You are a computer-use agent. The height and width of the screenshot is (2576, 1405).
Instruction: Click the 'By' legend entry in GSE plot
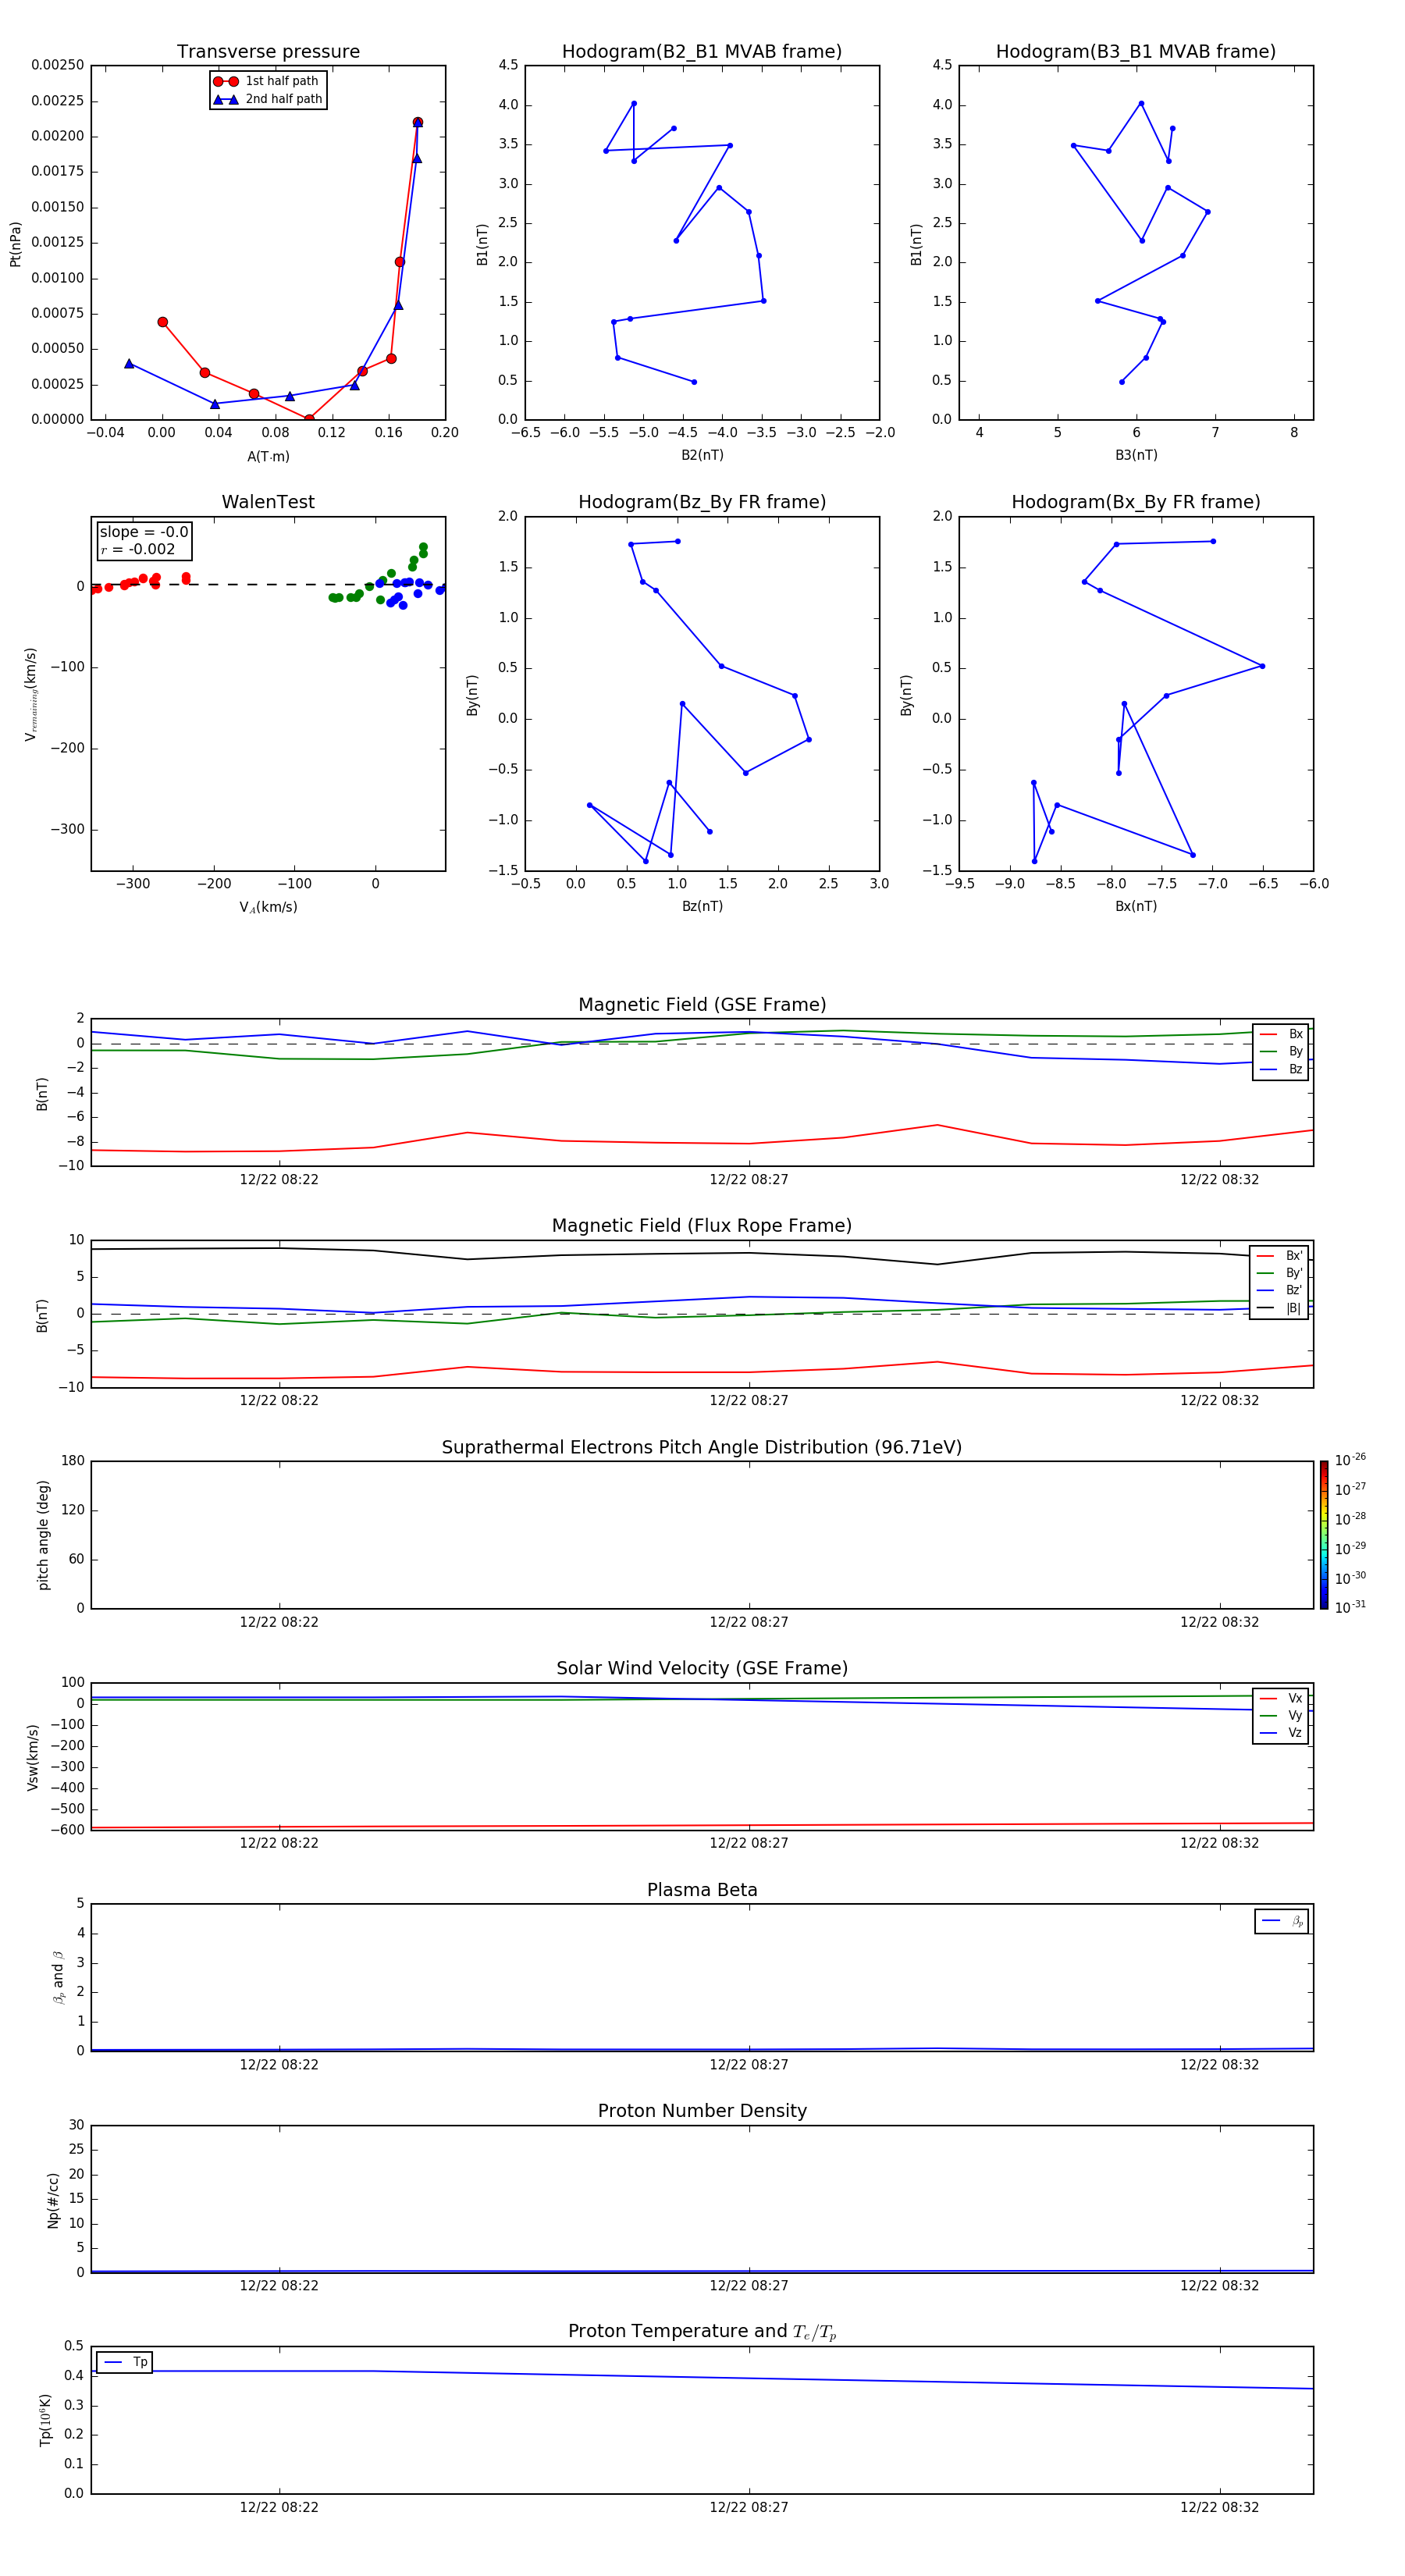pos(1281,1051)
